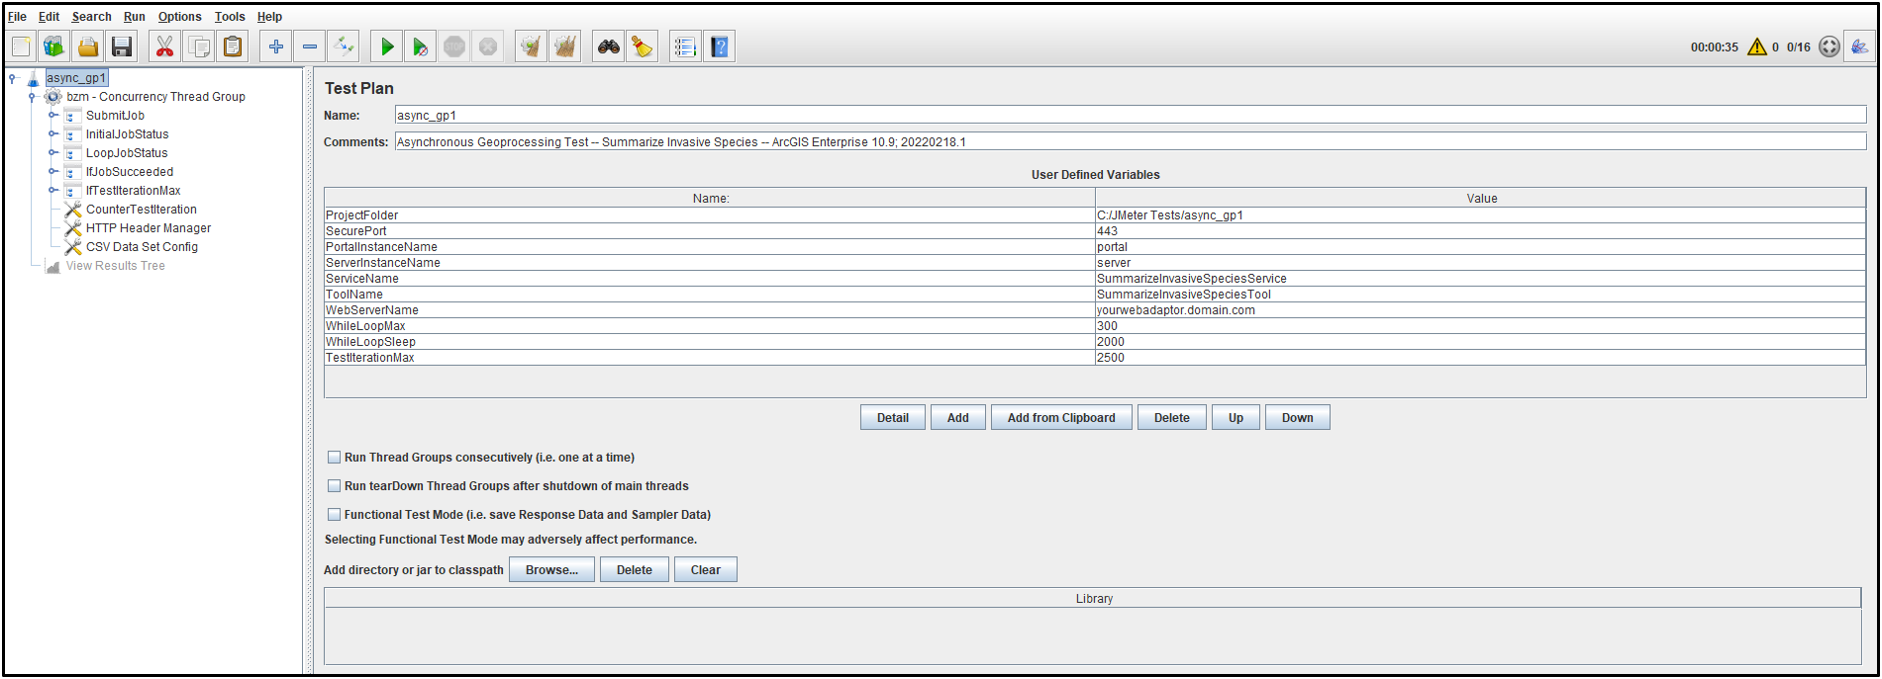
Task: Click the grey Shutdown icon
Action: tap(488, 47)
